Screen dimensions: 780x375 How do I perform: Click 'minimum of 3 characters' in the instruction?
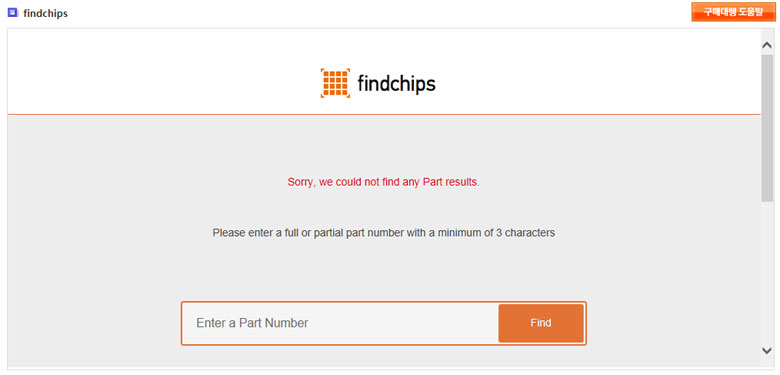496,232
